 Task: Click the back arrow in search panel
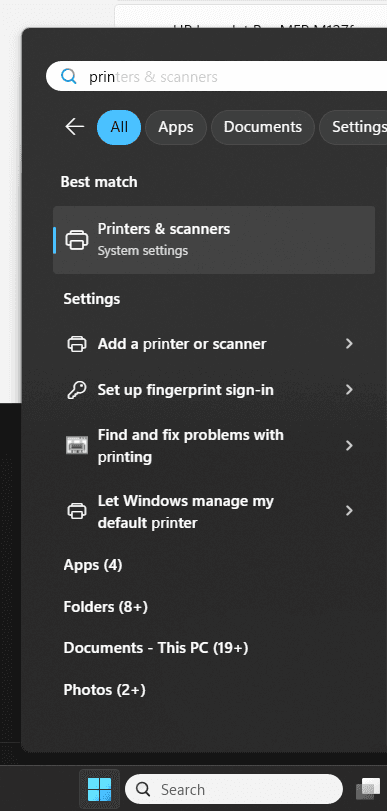pyautogui.click(x=75, y=127)
